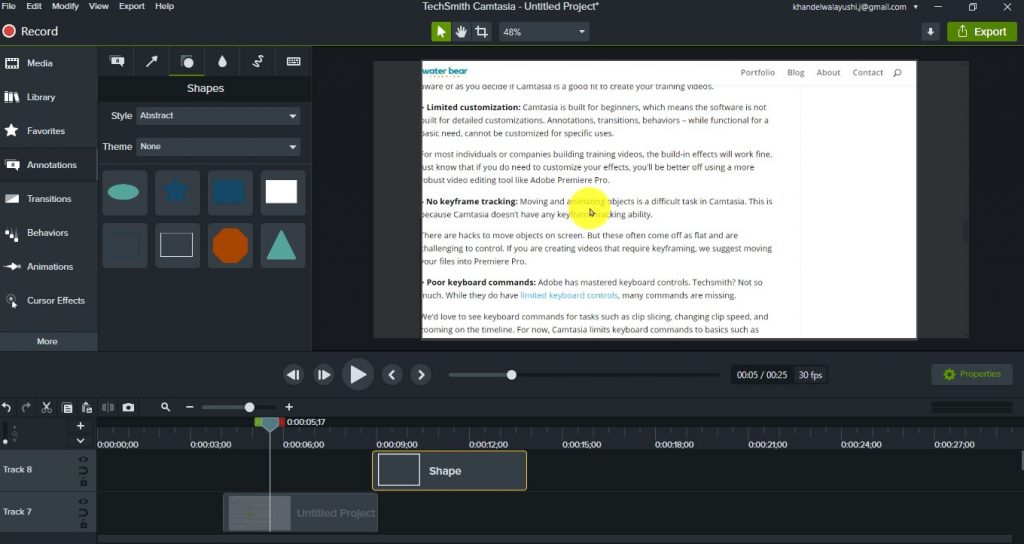
Task: Toggle visibility eye on Track 8
Action: pos(83,459)
